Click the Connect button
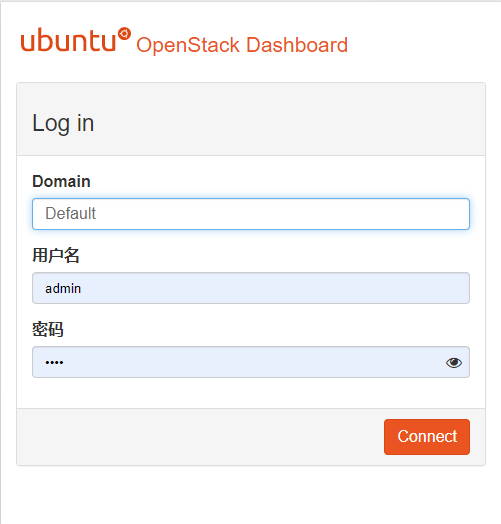501x524 pixels. [427, 437]
